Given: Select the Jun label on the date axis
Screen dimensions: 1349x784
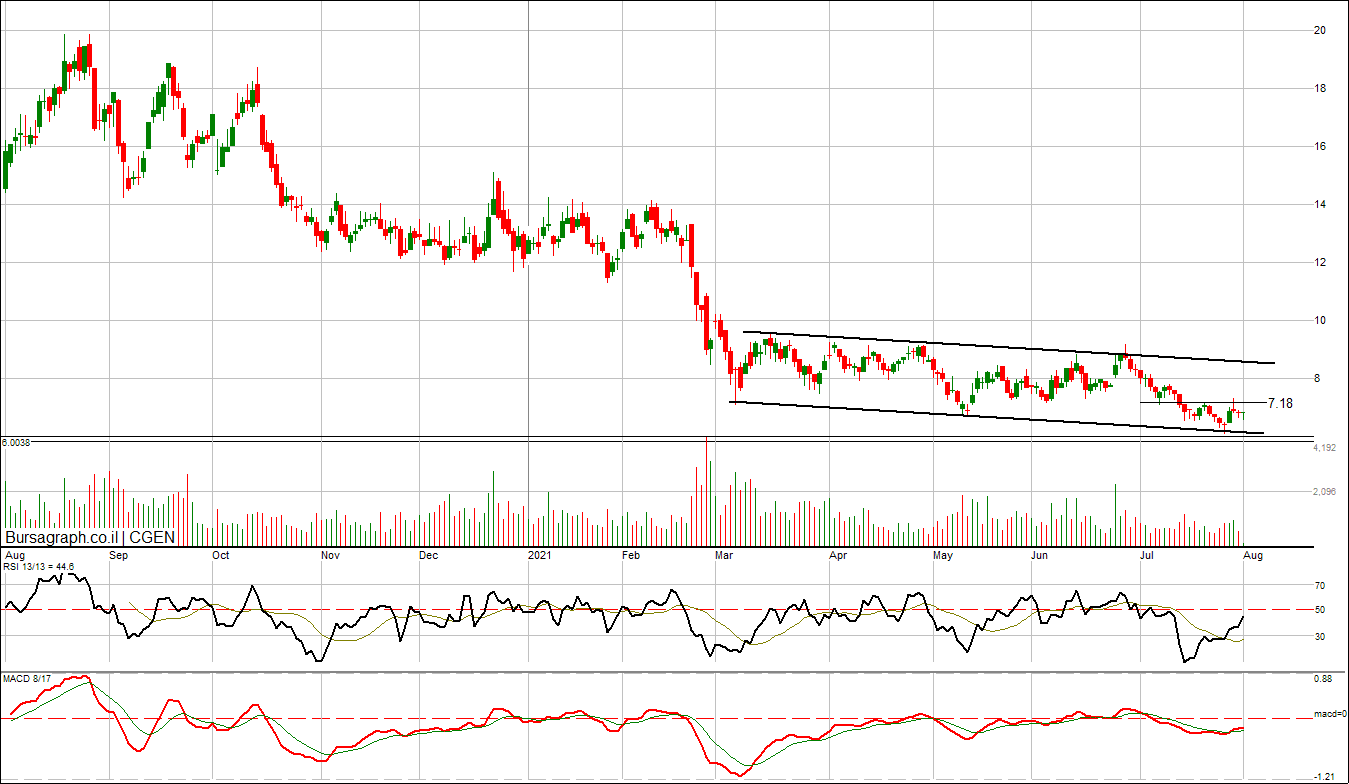Looking at the screenshot, I should click(1040, 554).
